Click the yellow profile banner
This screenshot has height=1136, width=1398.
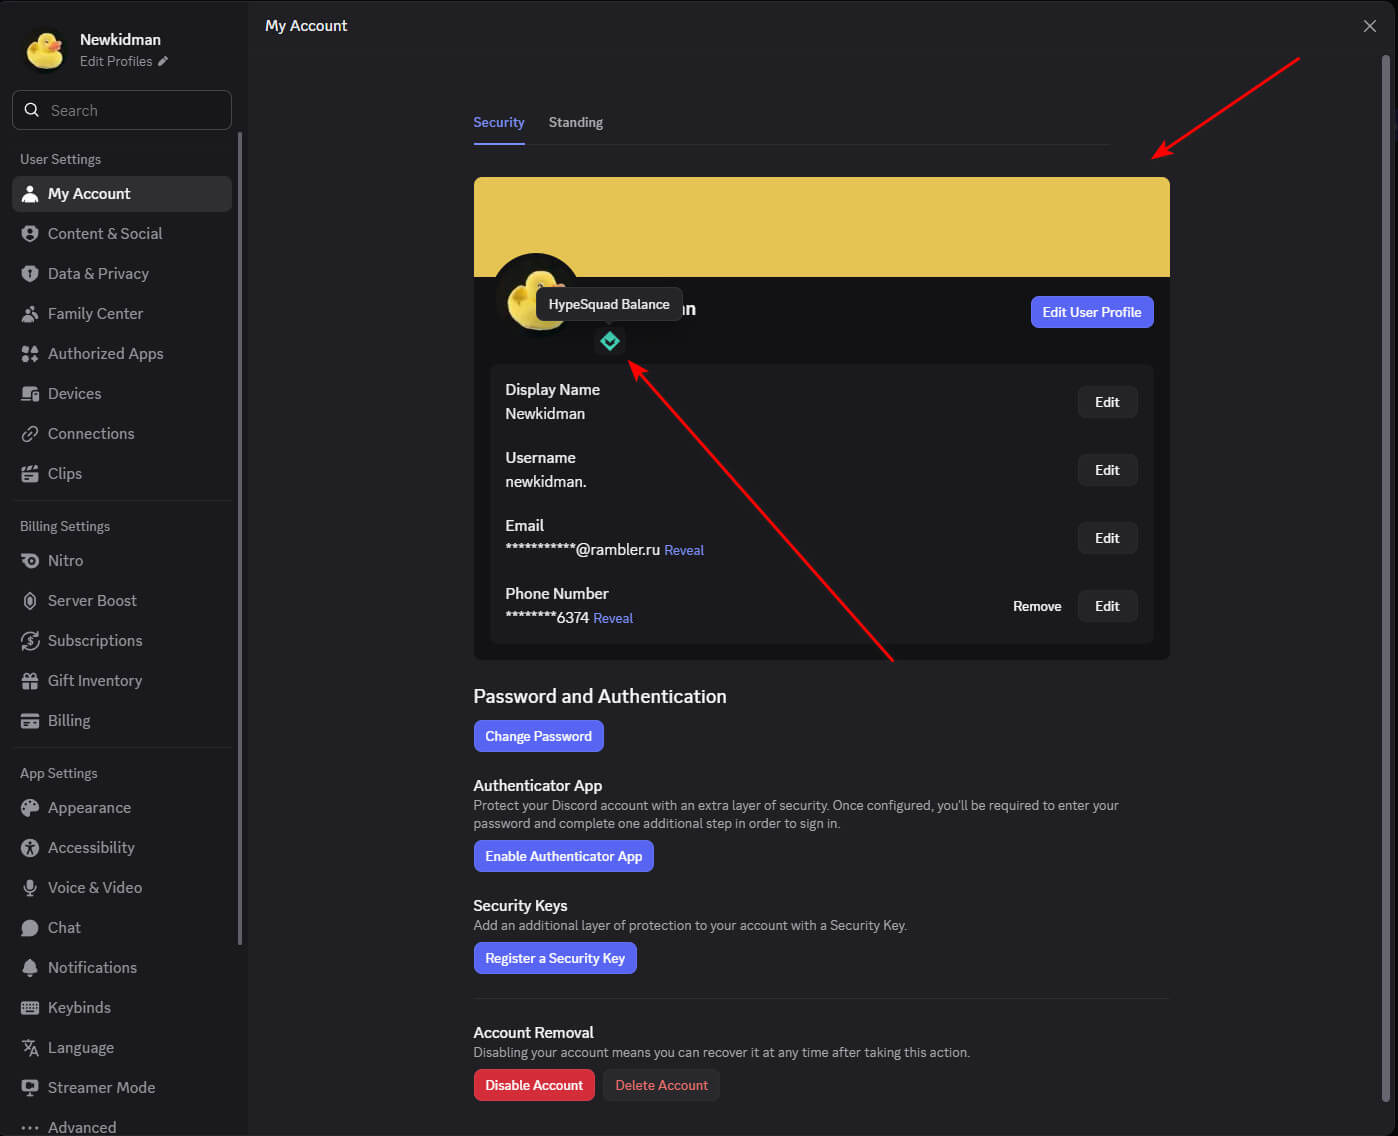(821, 226)
